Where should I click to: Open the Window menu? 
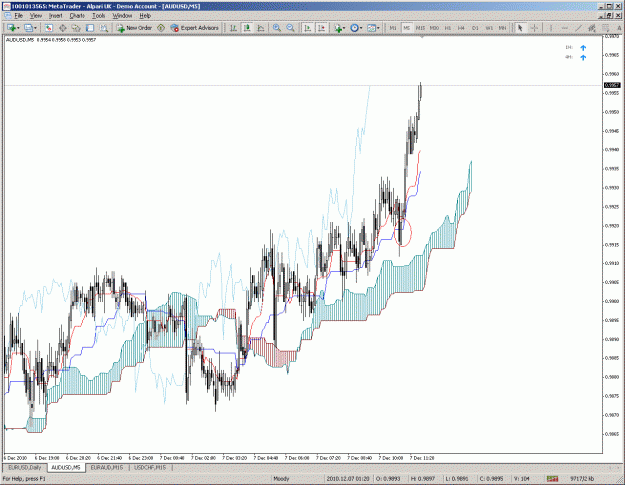(x=122, y=16)
